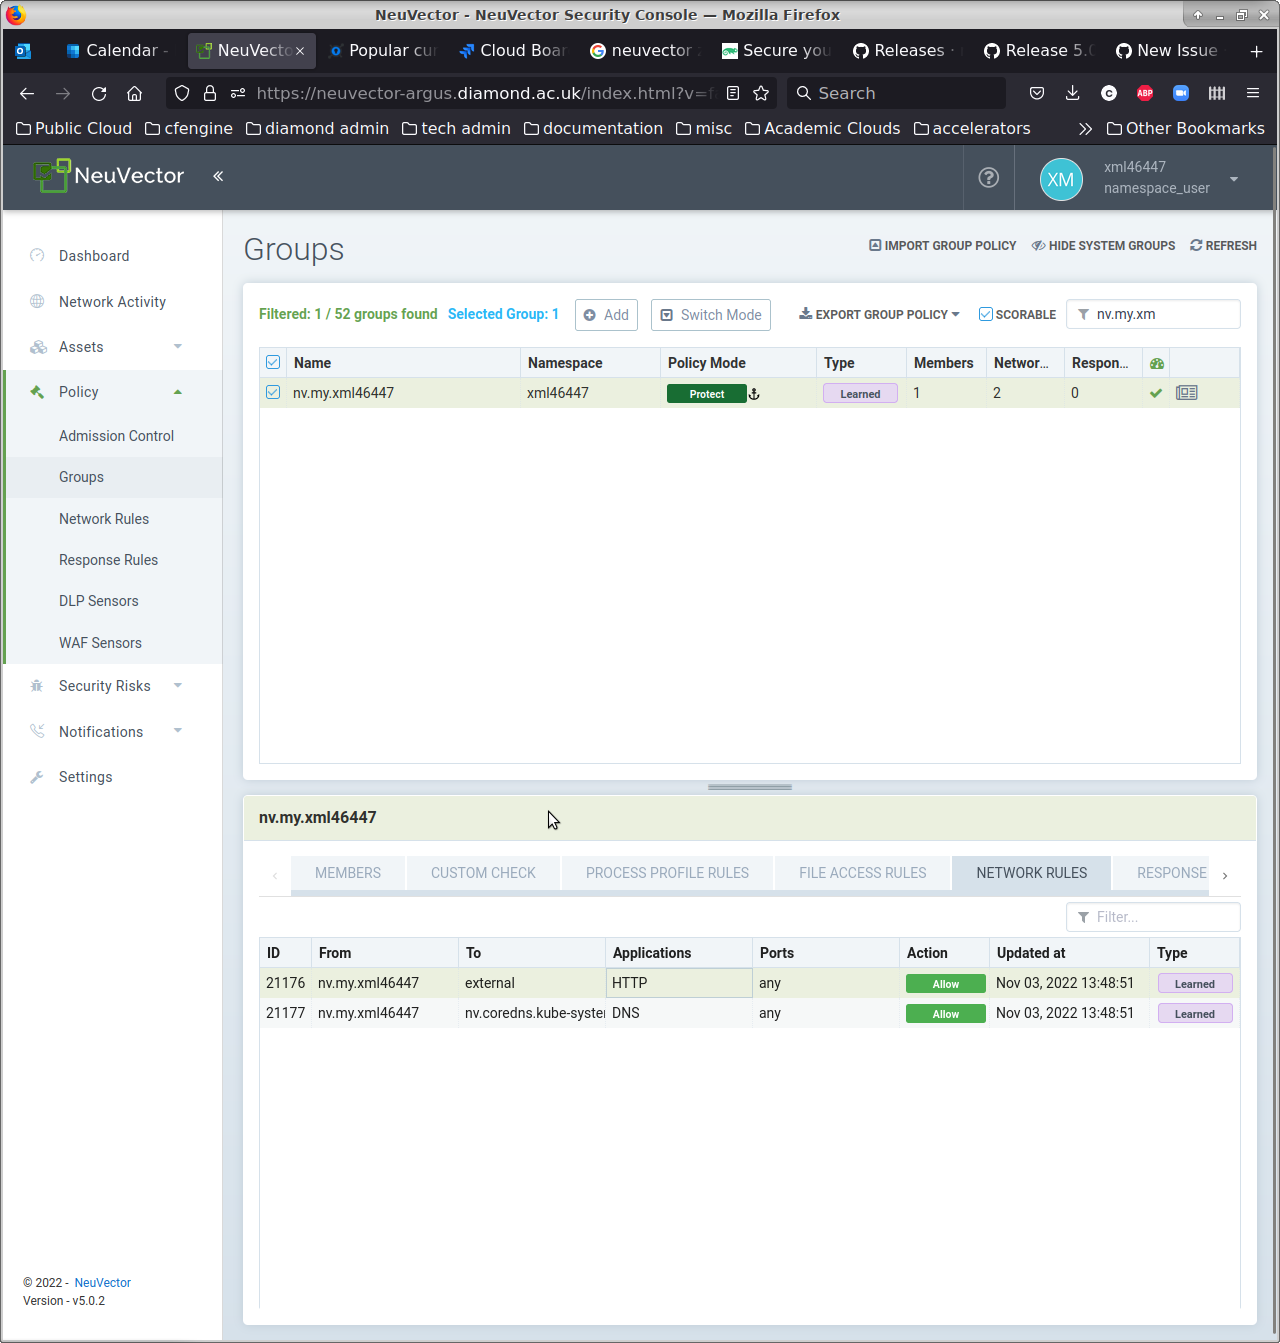Image resolution: width=1280 pixels, height=1343 pixels.
Task: Click the group filter field showing nv.my.xm
Action: (x=1152, y=314)
